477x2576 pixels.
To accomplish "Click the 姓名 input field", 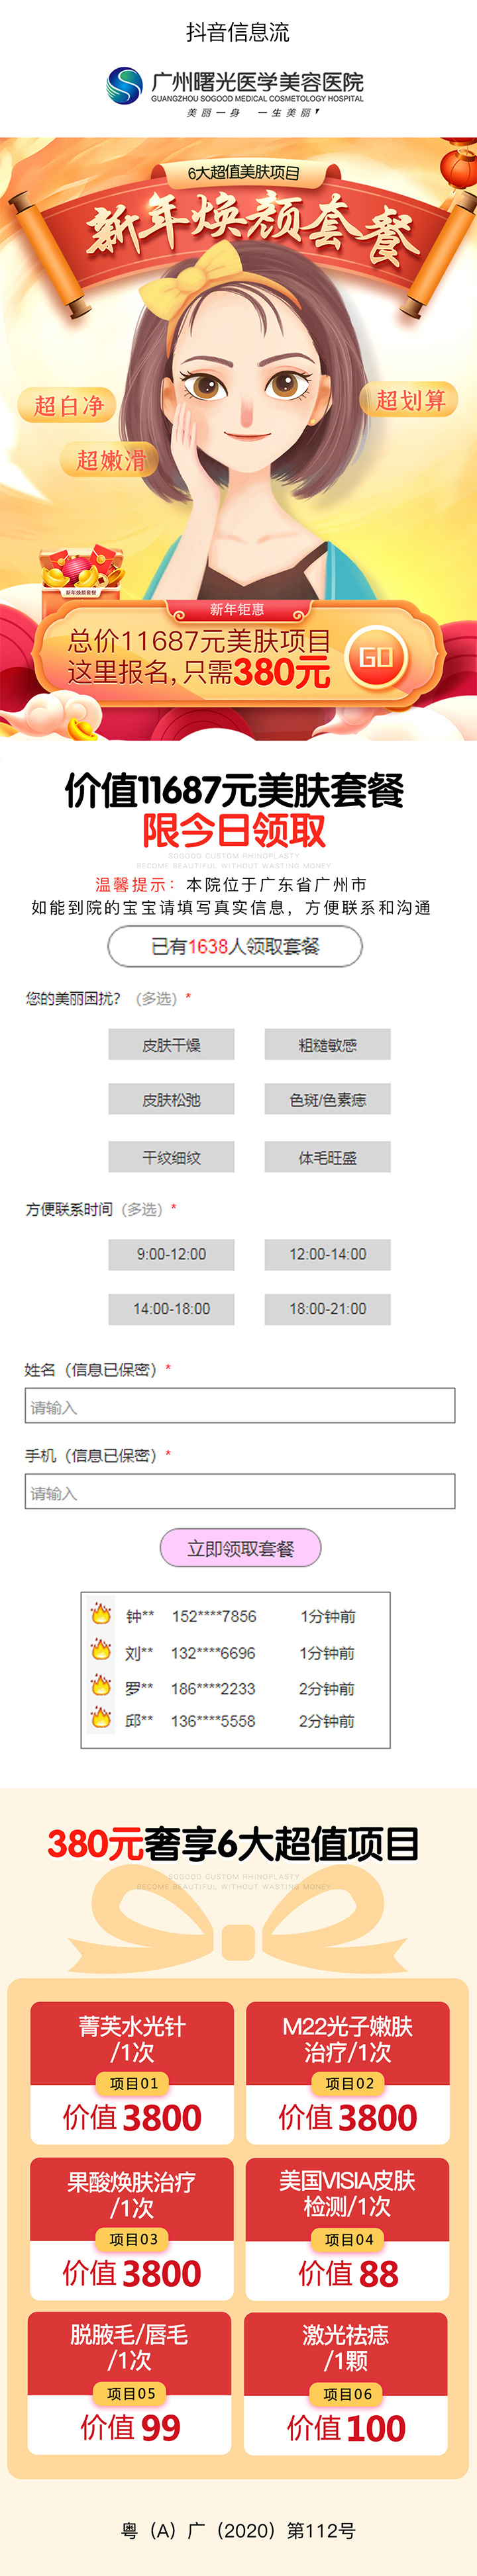I will pos(240,1406).
